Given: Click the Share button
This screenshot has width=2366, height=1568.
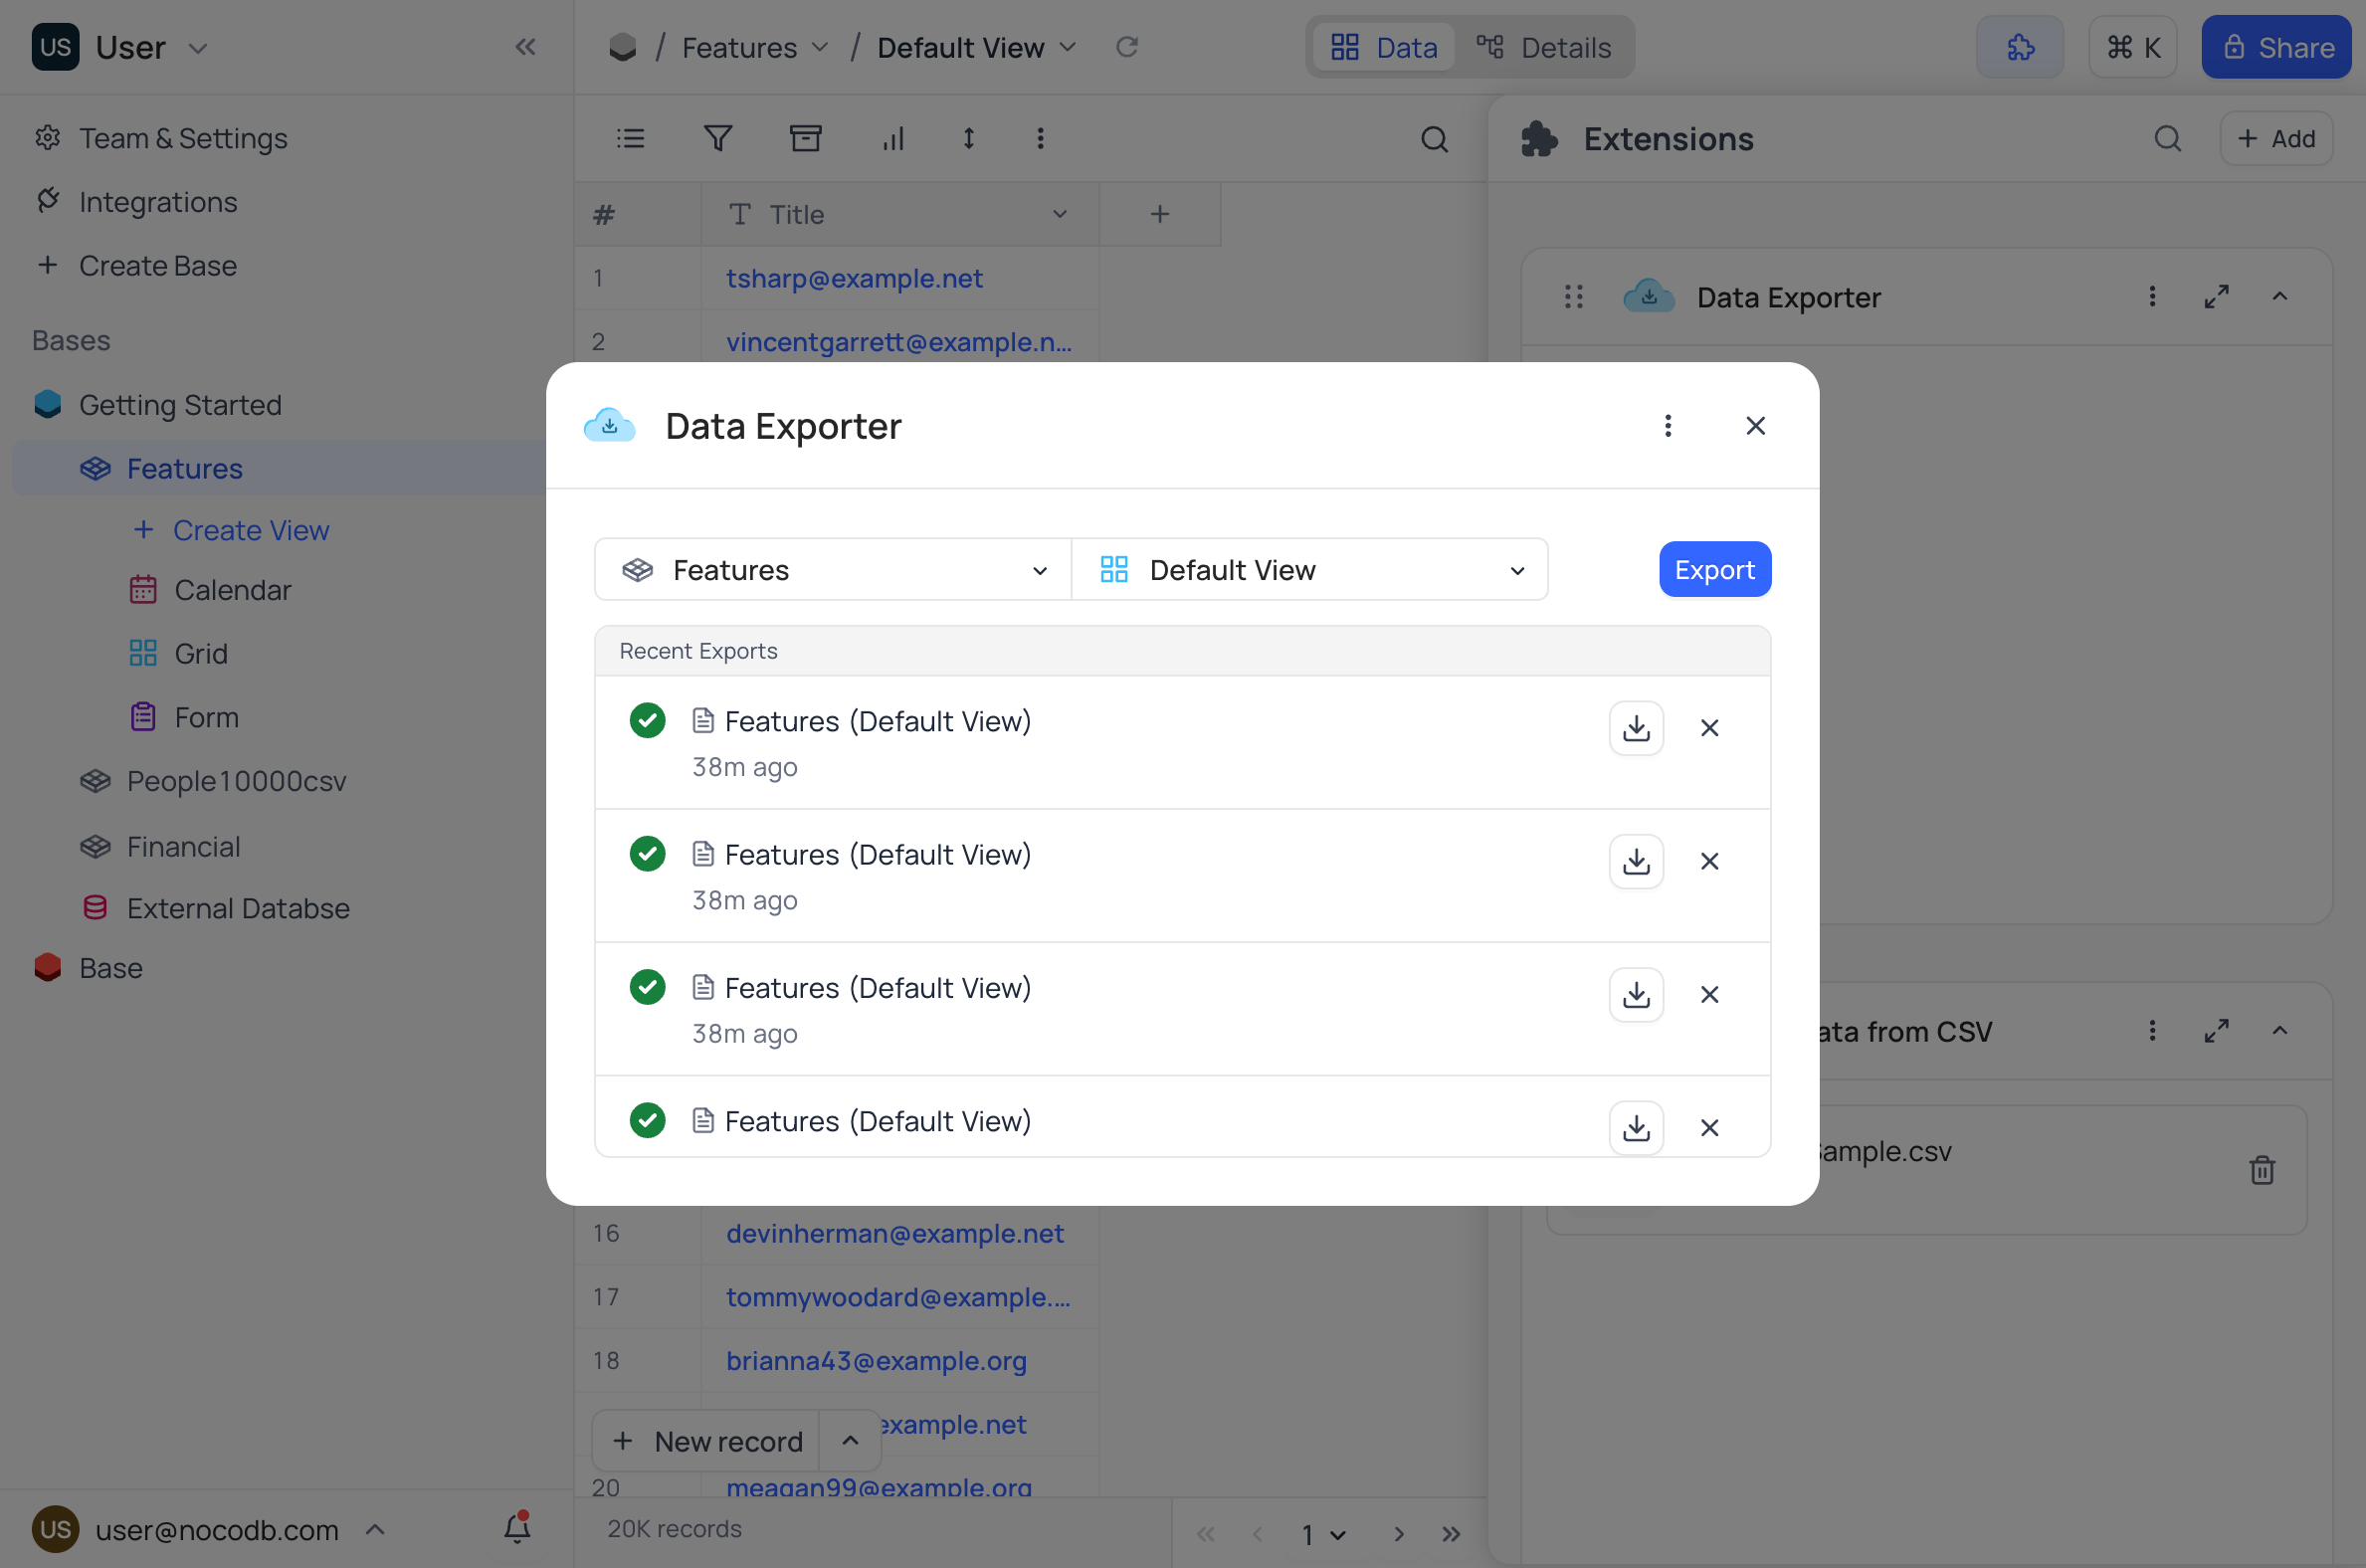Looking at the screenshot, I should point(2277,47).
